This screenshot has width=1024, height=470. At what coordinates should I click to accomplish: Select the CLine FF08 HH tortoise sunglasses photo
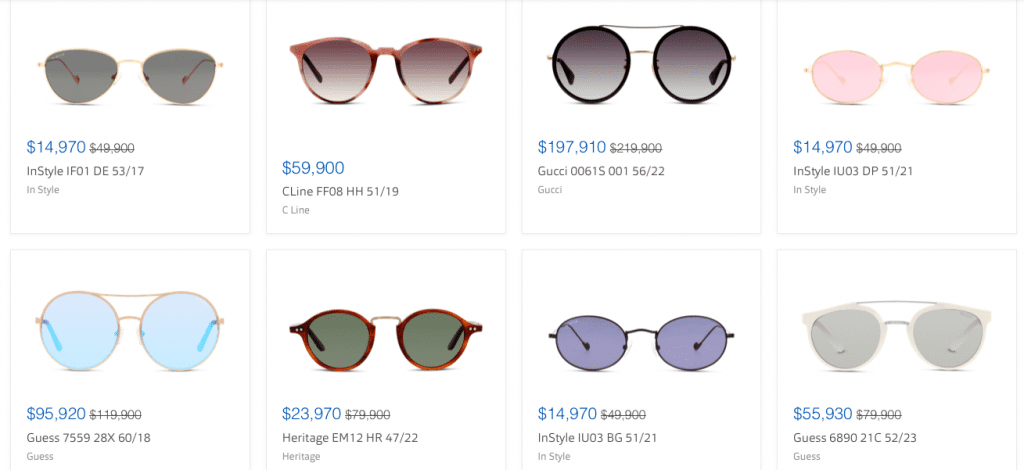tap(385, 70)
